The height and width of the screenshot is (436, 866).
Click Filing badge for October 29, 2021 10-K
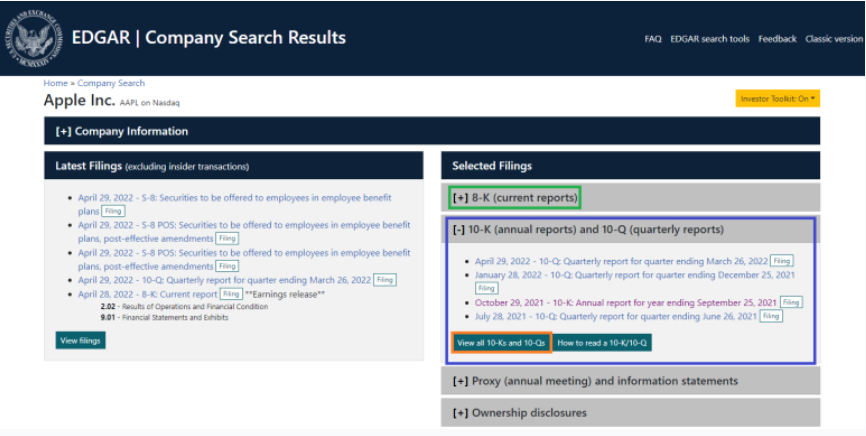click(791, 302)
